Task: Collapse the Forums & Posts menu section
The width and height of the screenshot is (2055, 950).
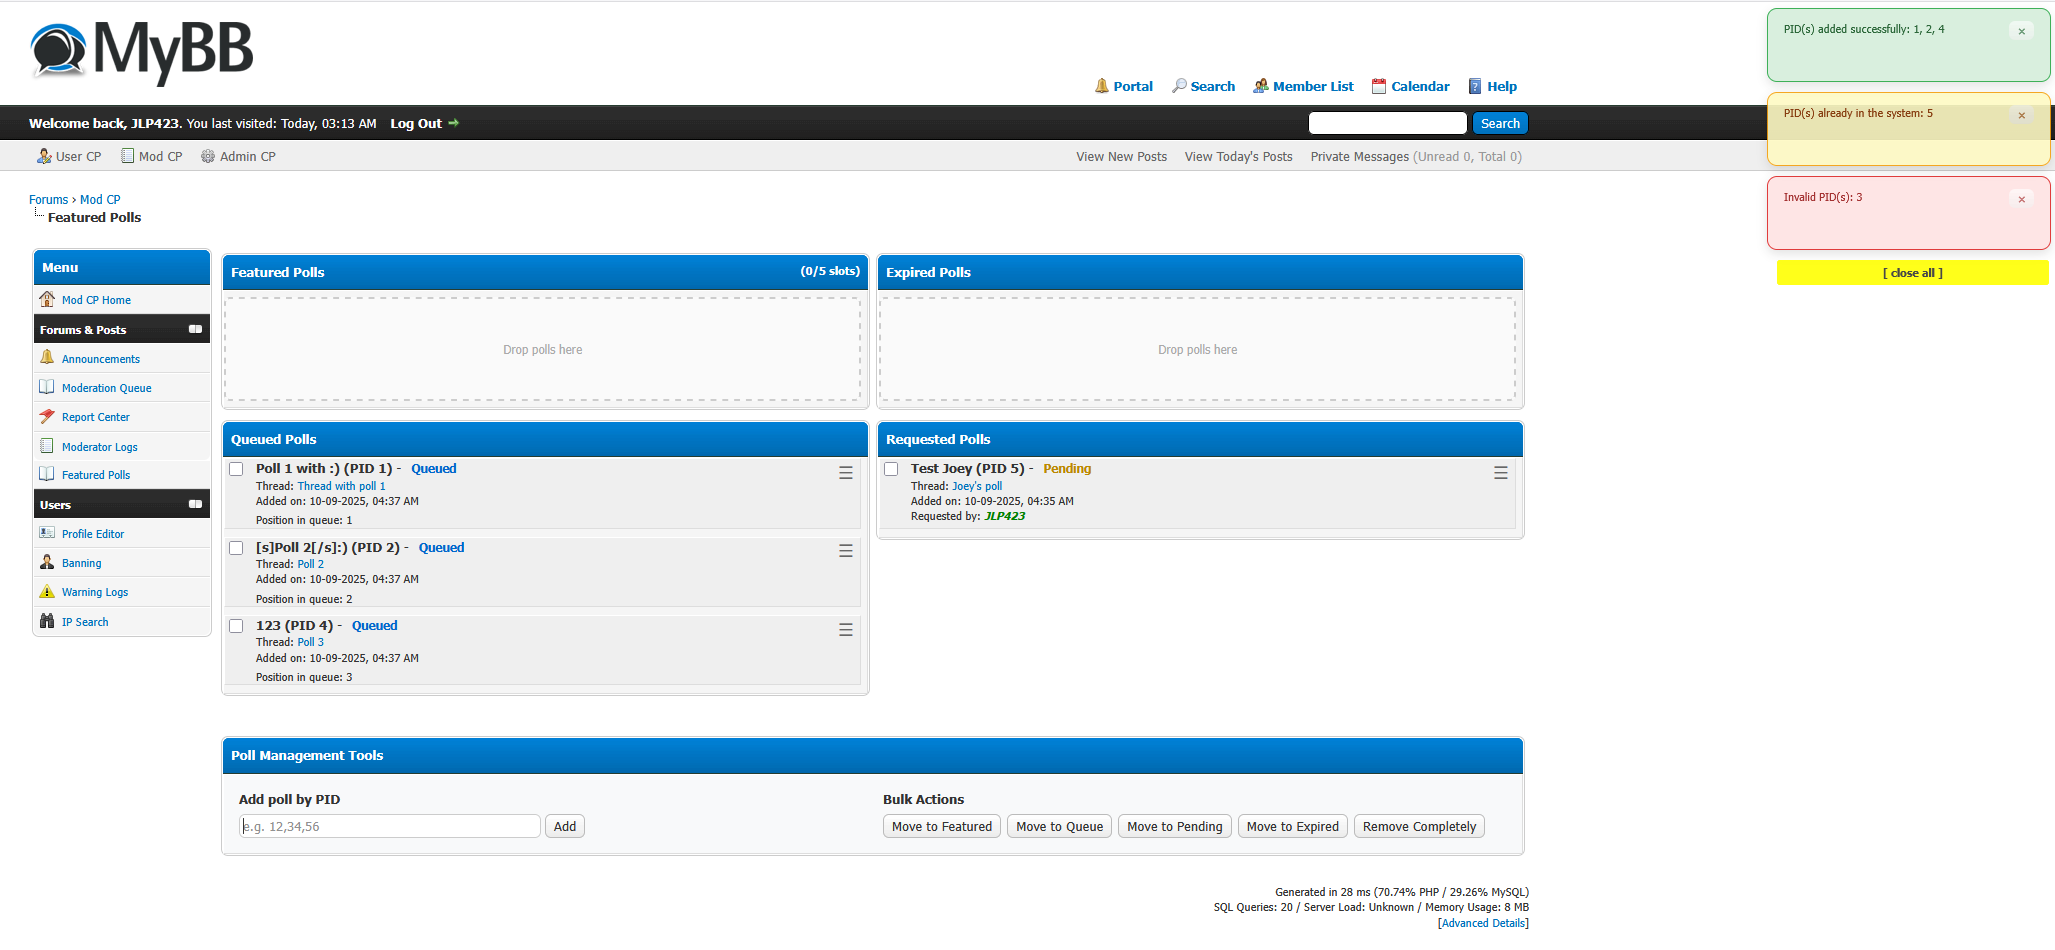Action: (195, 329)
